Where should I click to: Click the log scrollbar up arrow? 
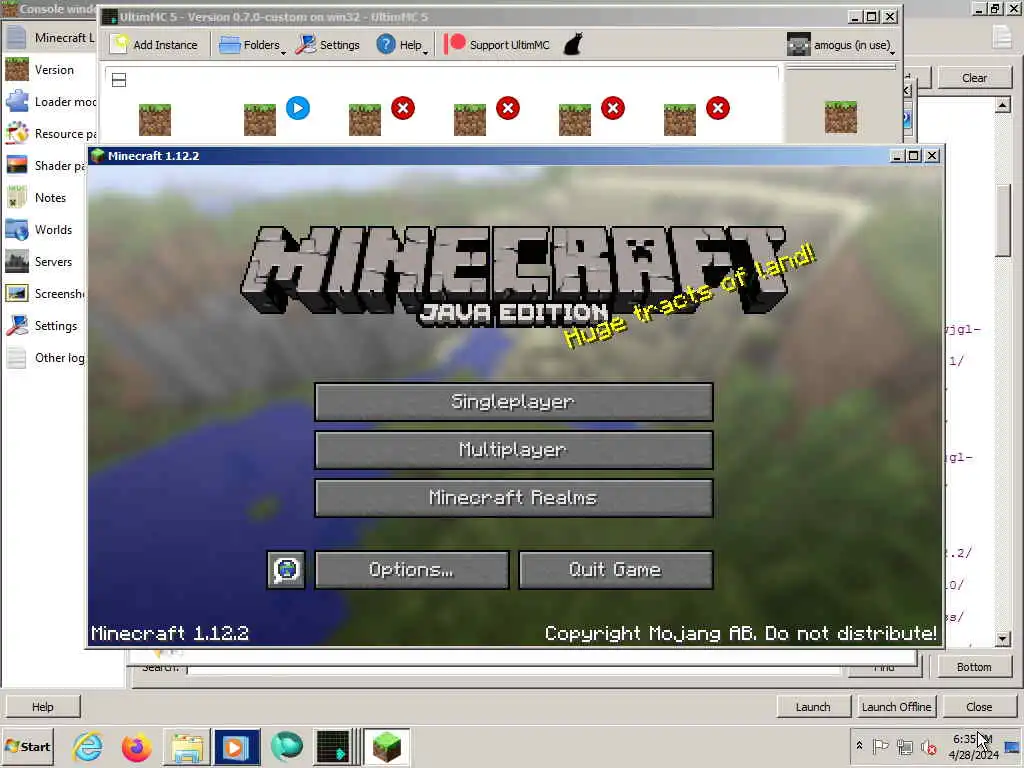pos(1002,105)
